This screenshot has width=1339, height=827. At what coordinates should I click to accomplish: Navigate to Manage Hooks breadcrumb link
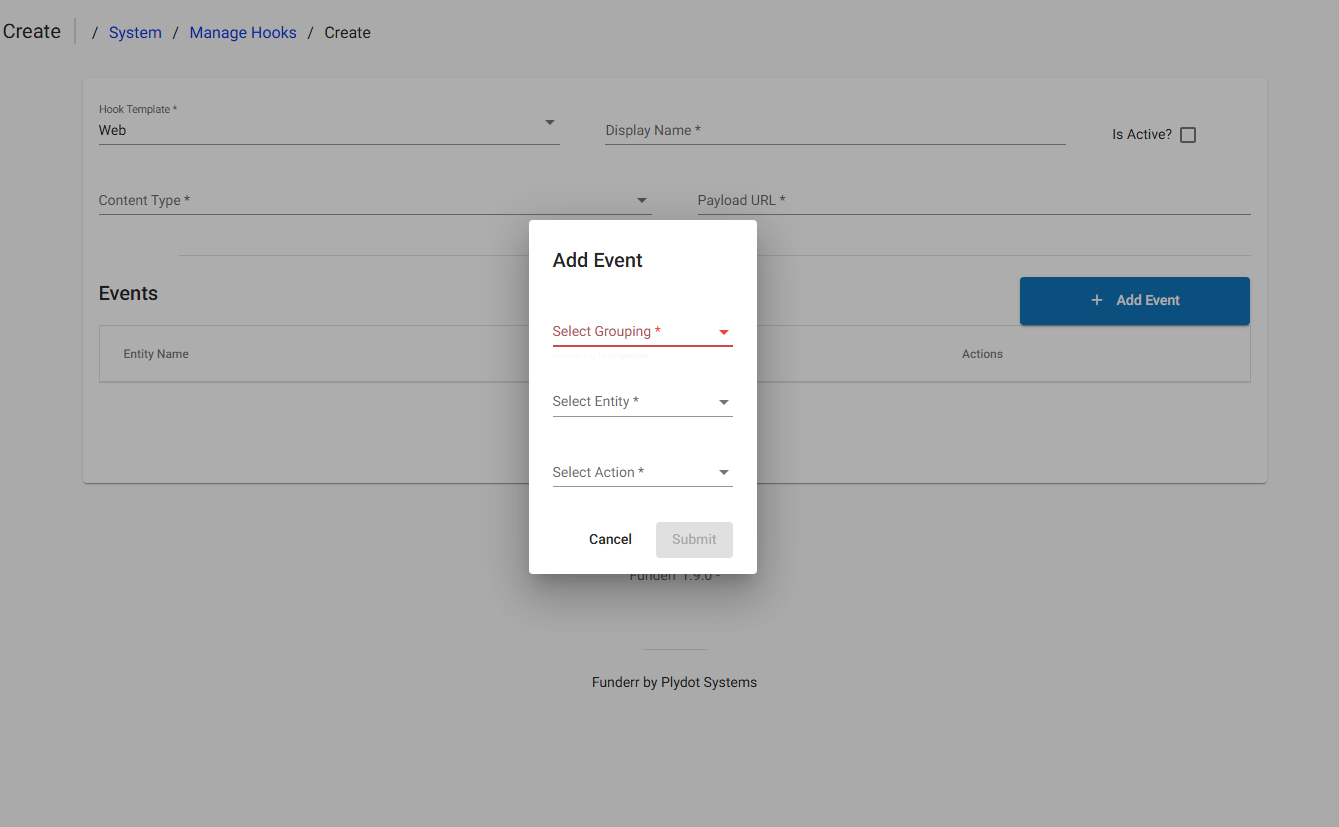coord(243,33)
